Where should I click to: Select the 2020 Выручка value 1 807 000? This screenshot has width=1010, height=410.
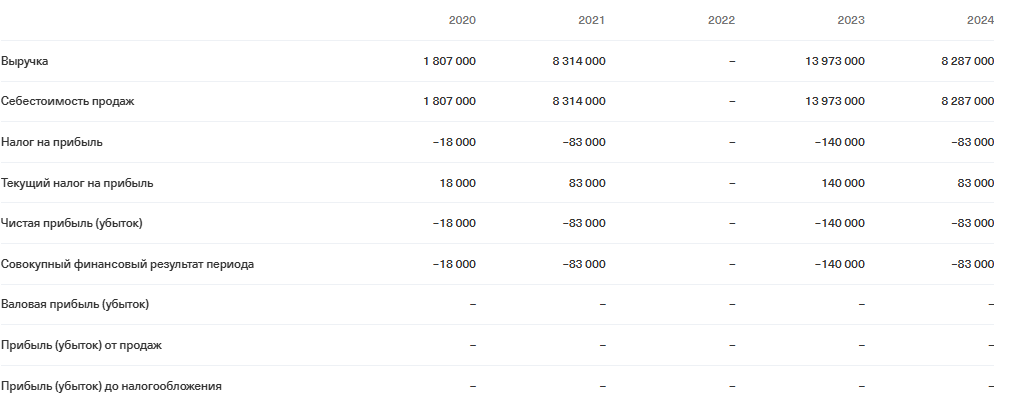click(450, 61)
